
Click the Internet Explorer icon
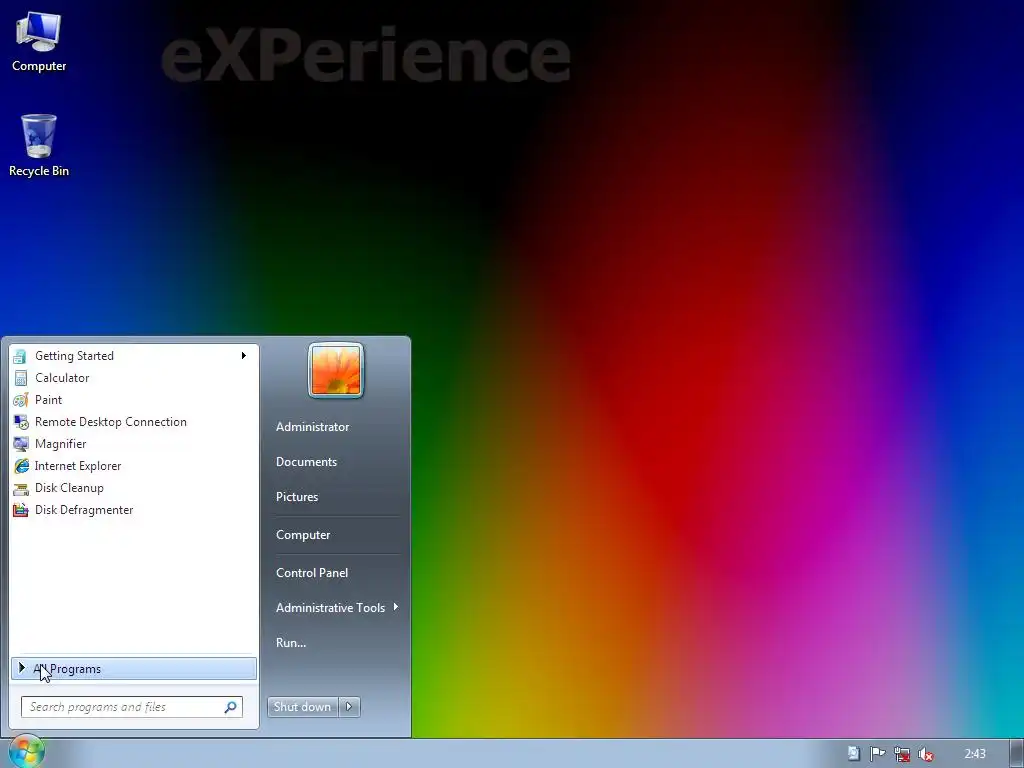[x=20, y=466]
